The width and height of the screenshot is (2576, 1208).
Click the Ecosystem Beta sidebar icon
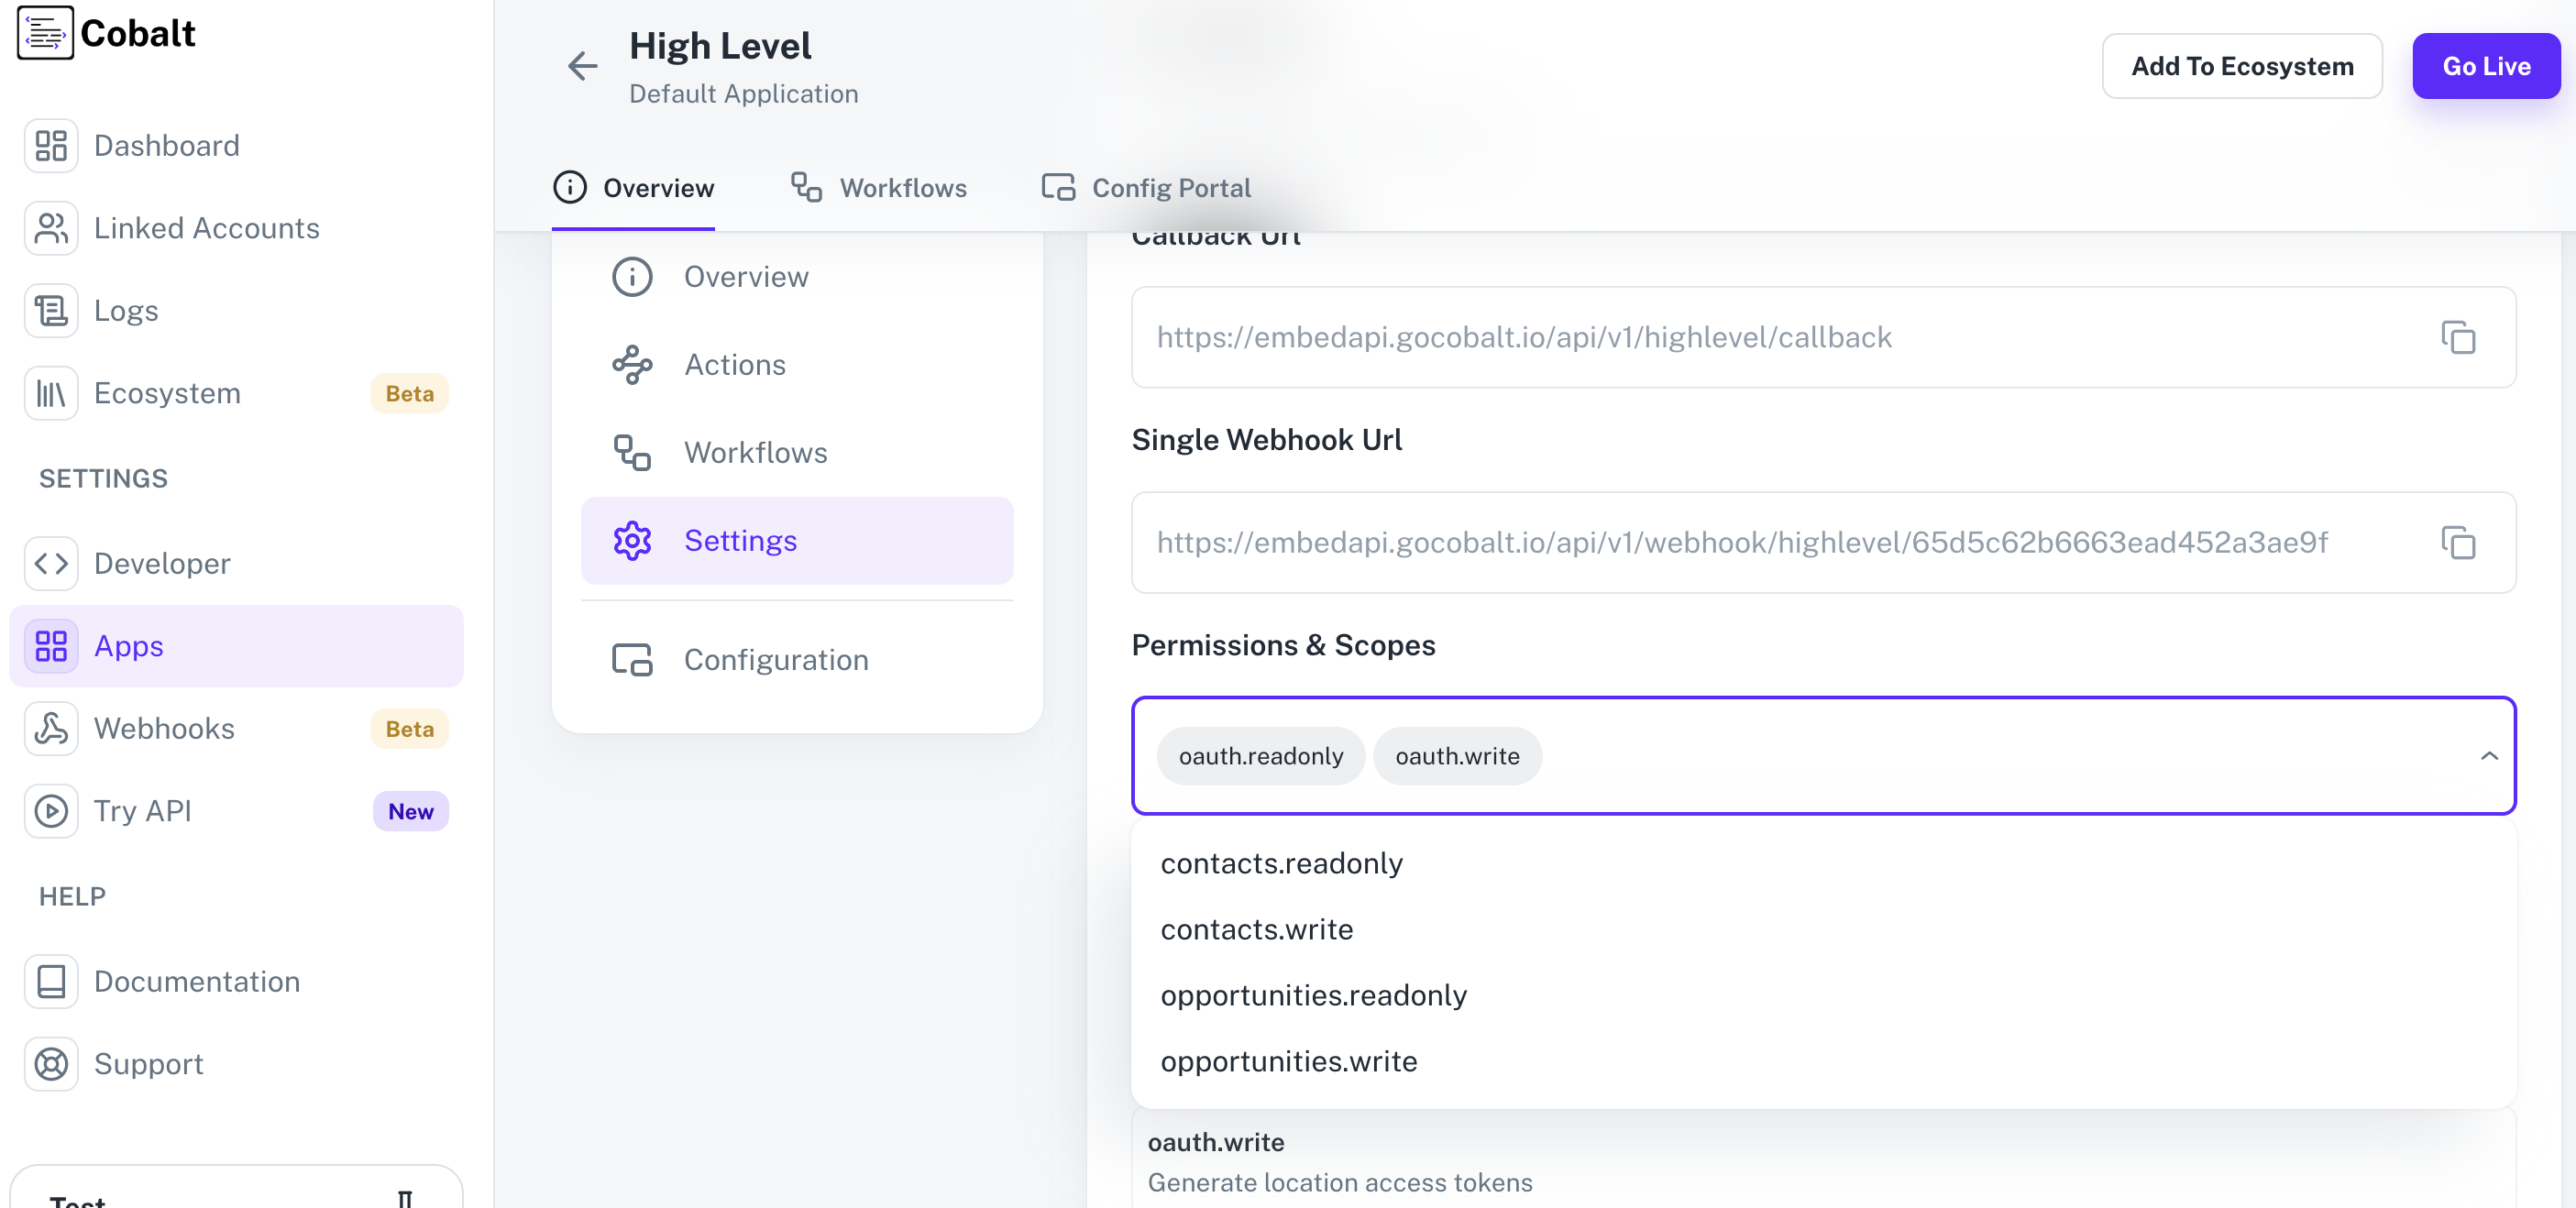[x=51, y=393]
